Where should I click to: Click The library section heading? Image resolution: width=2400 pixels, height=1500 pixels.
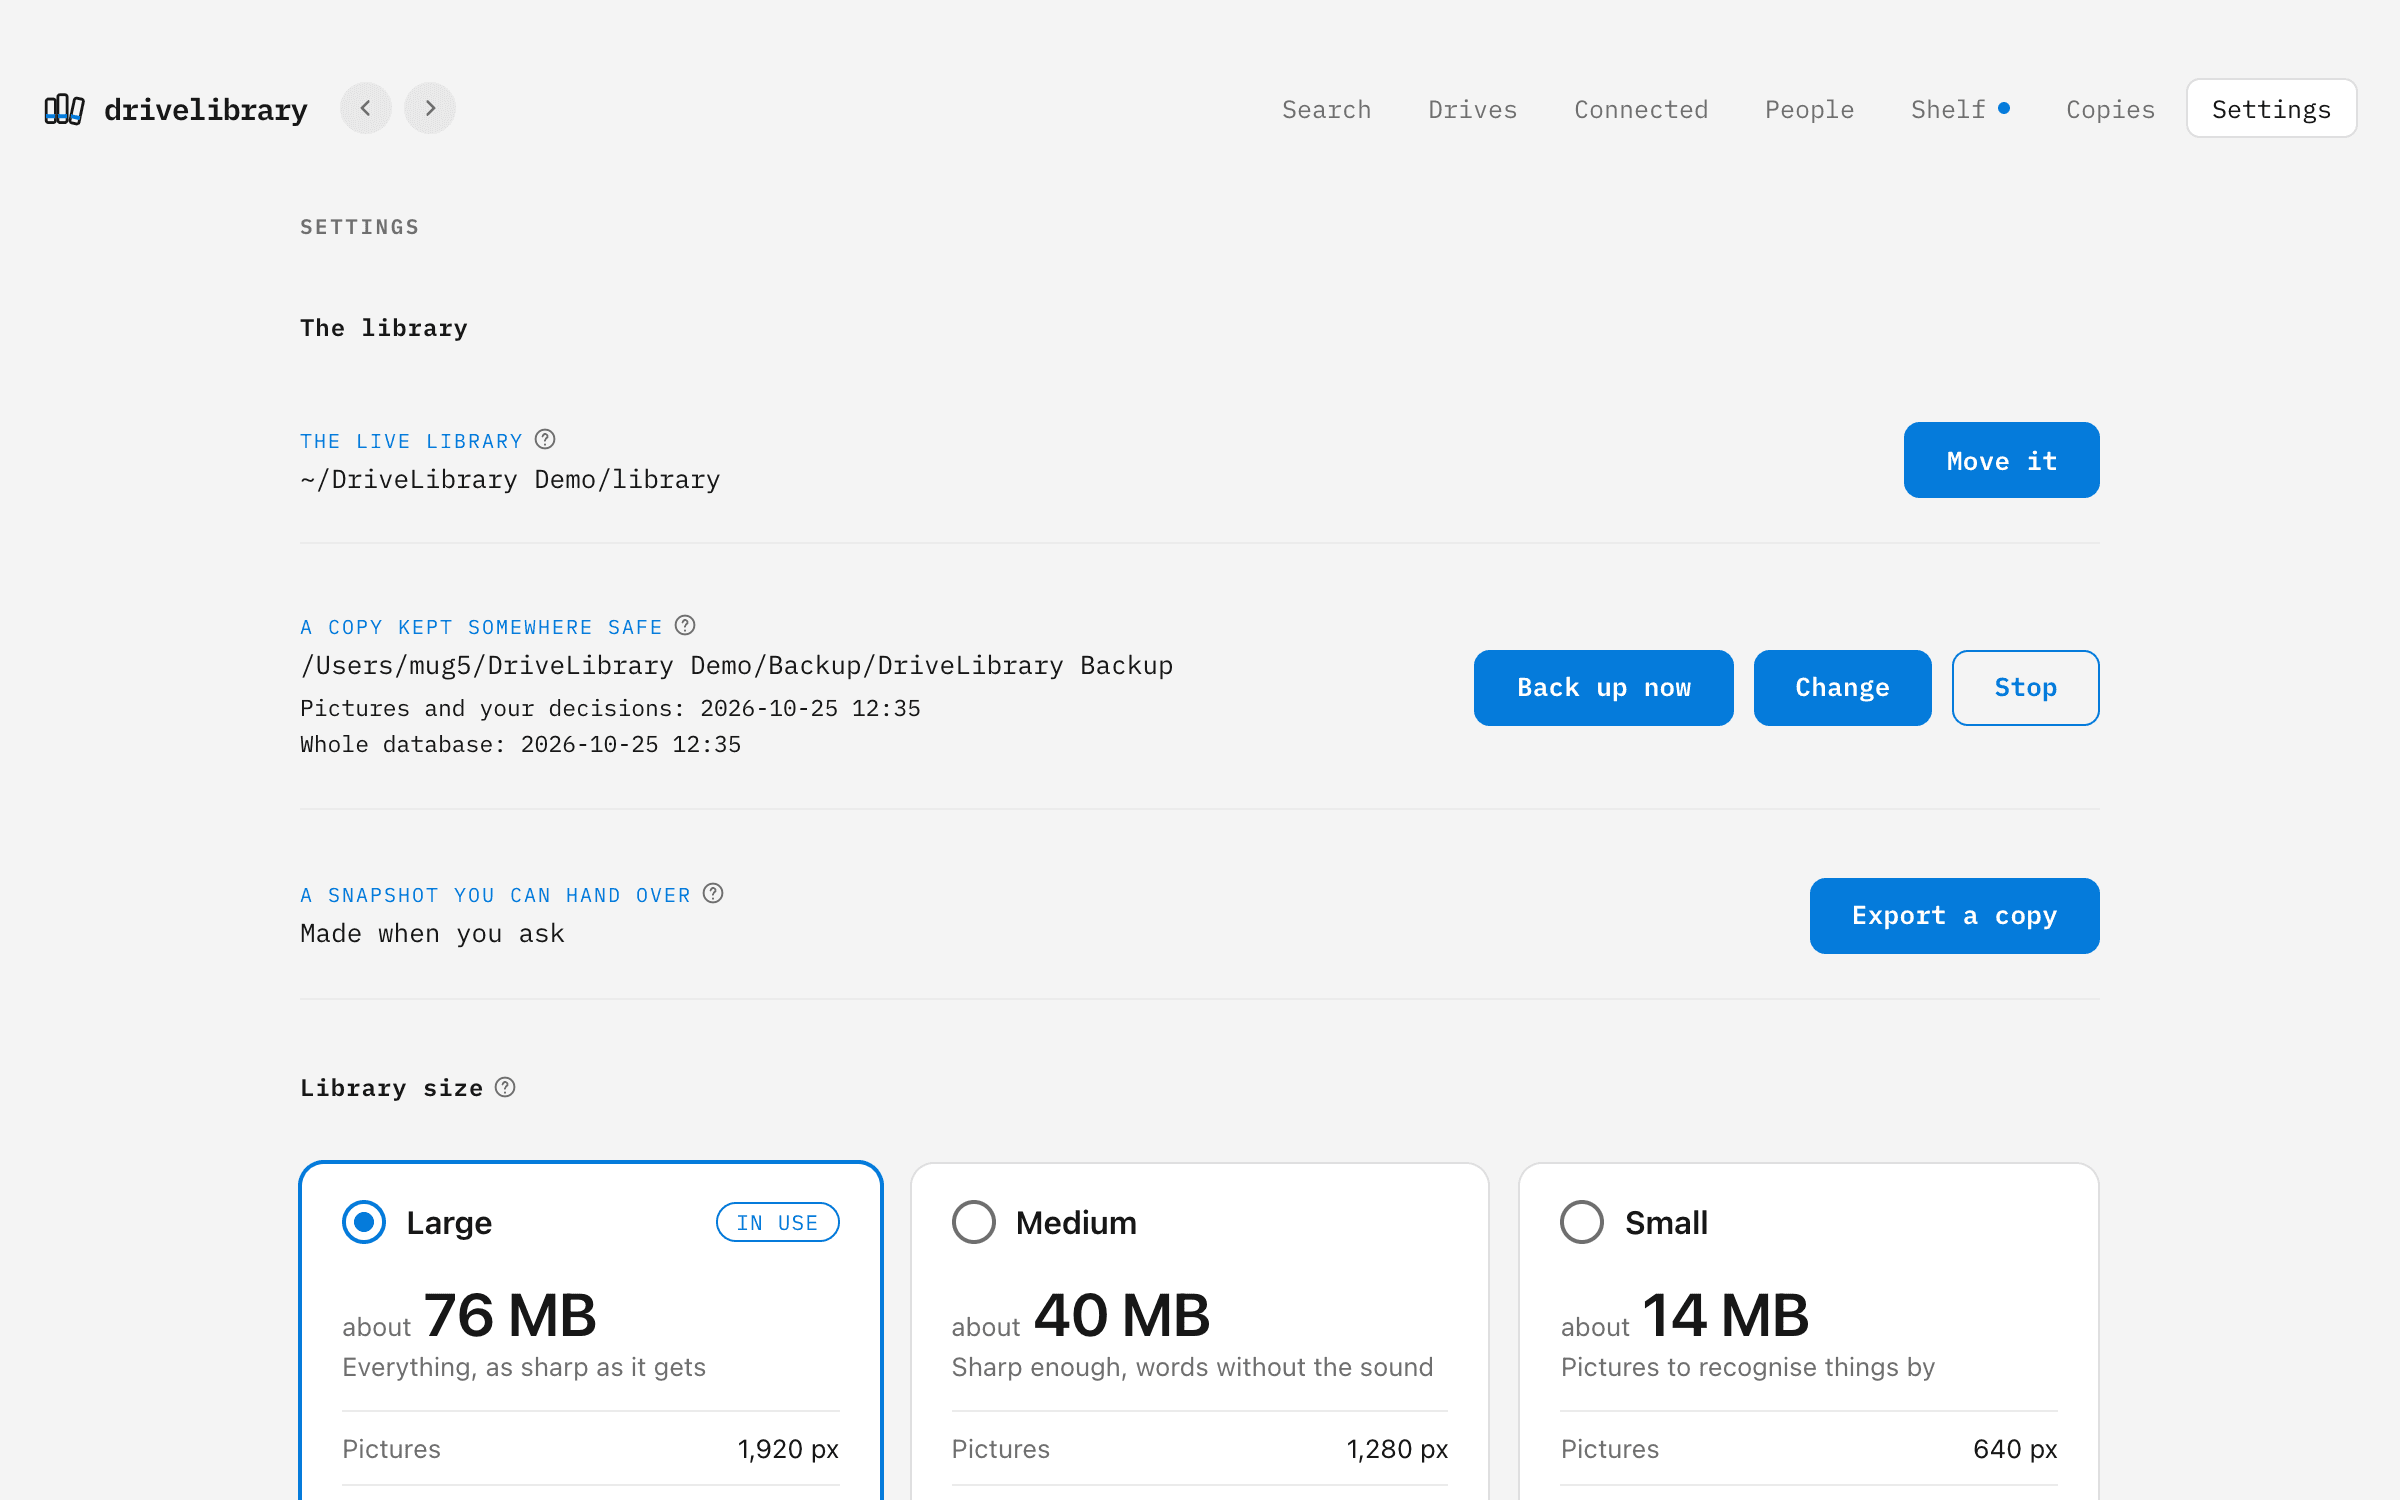(x=384, y=328)
